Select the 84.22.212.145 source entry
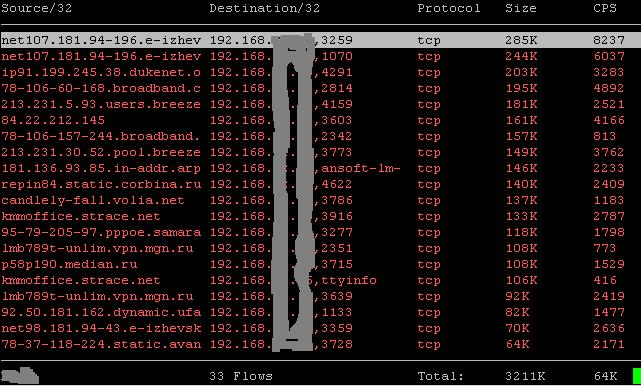The height and width of the screenshot is (386, 641). coord(53,120)
